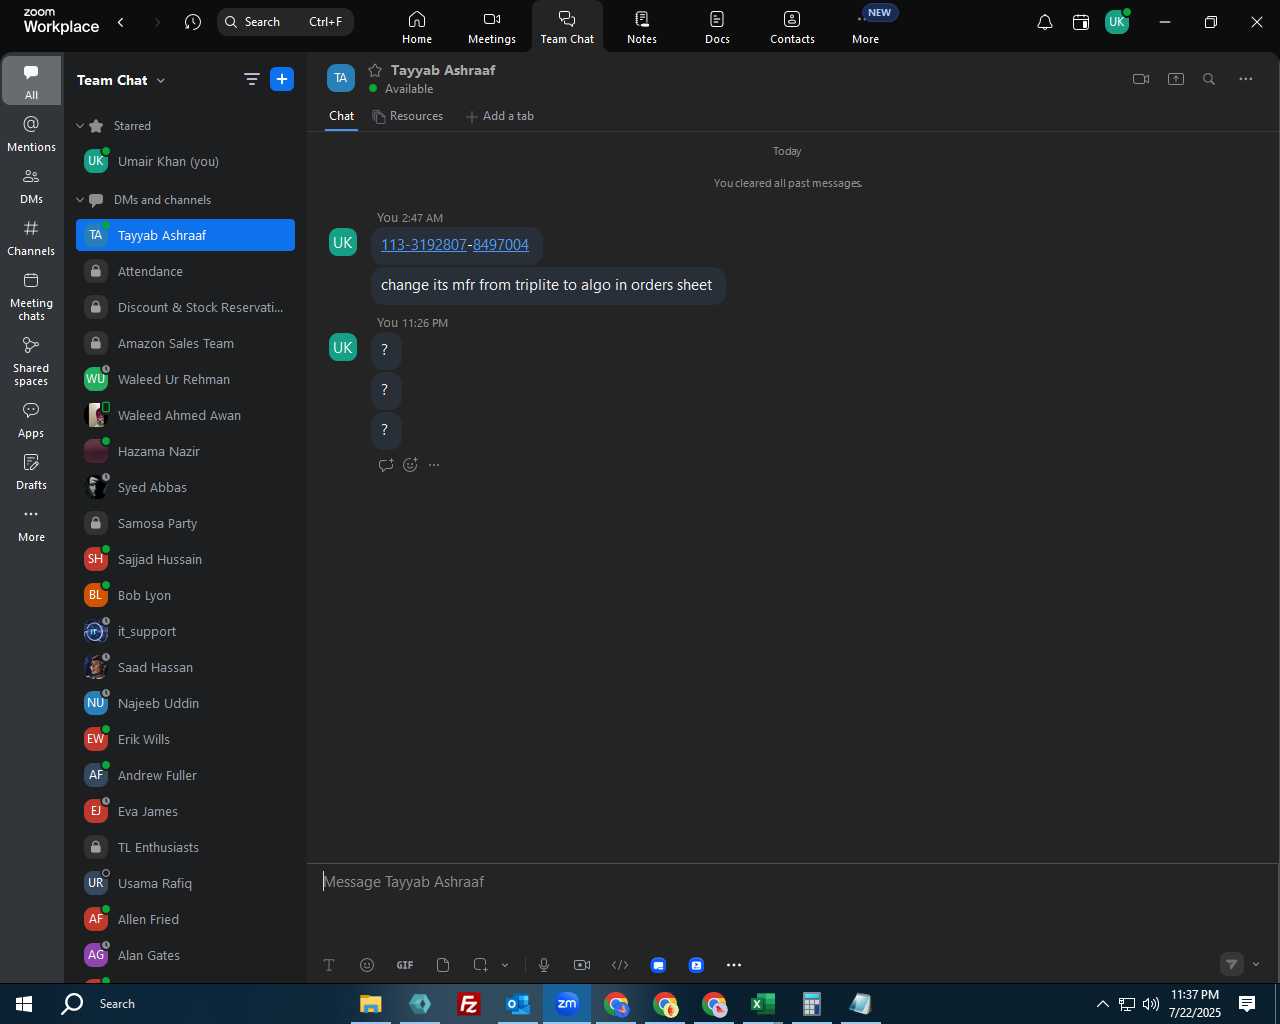Screen dimensions: 1280x1024
Task: Open the calendar icon in top bar
Action: point(1081,22)
